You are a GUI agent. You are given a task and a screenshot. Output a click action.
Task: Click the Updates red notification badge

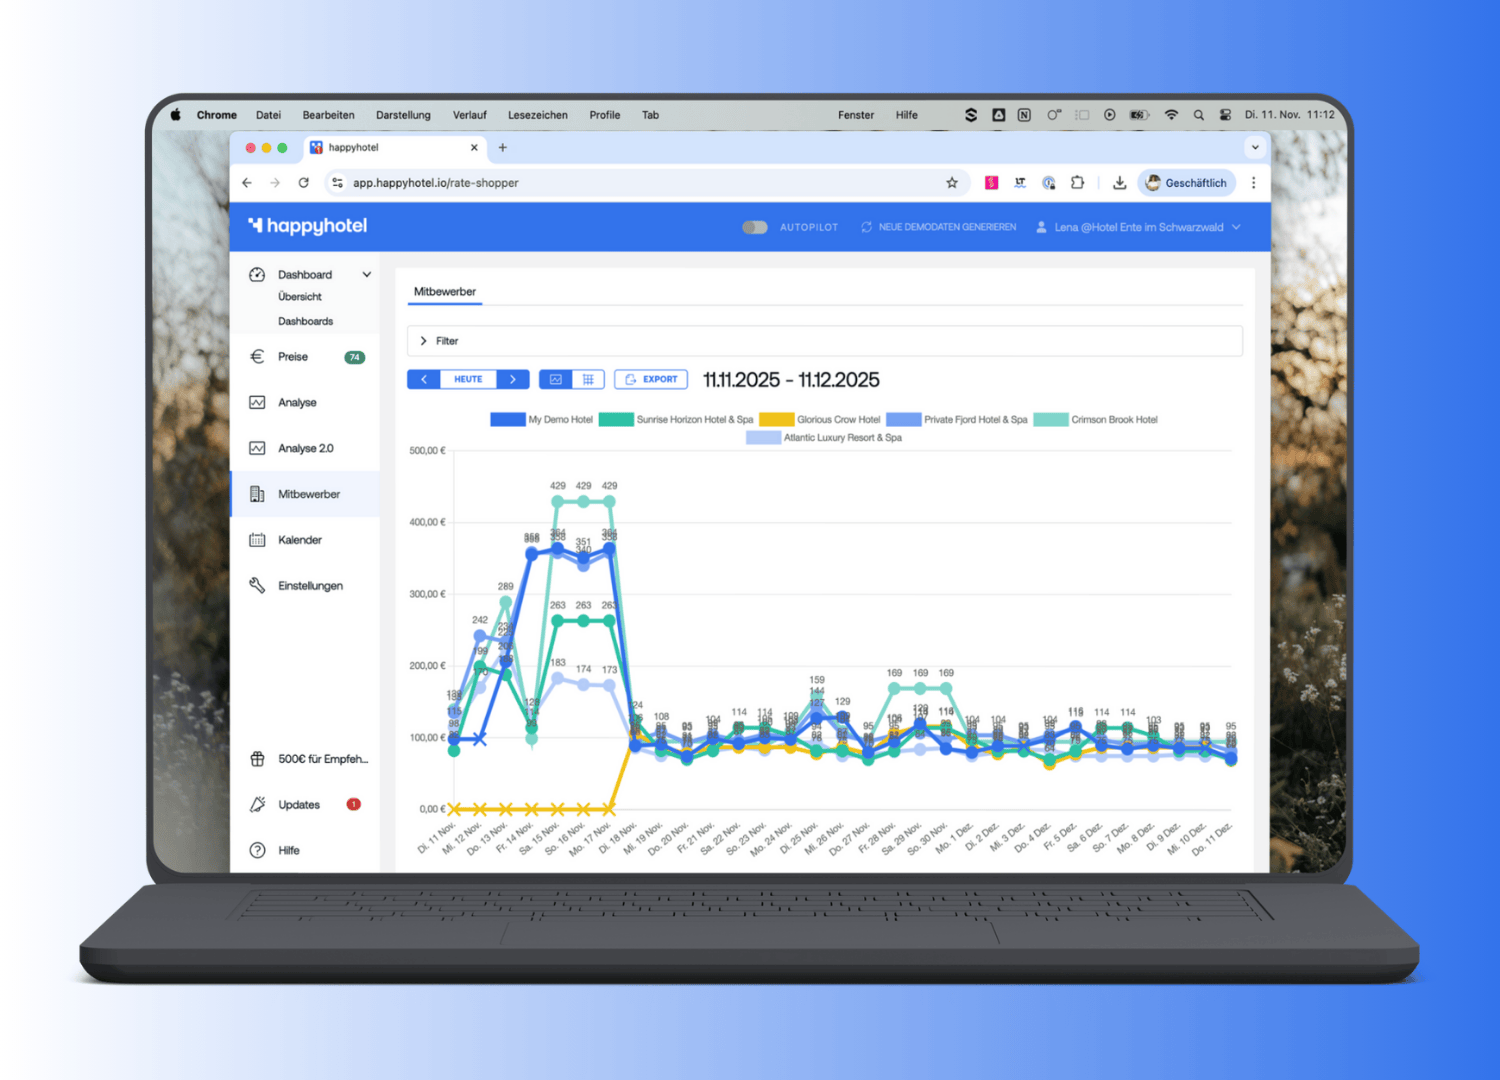[353, 805]
